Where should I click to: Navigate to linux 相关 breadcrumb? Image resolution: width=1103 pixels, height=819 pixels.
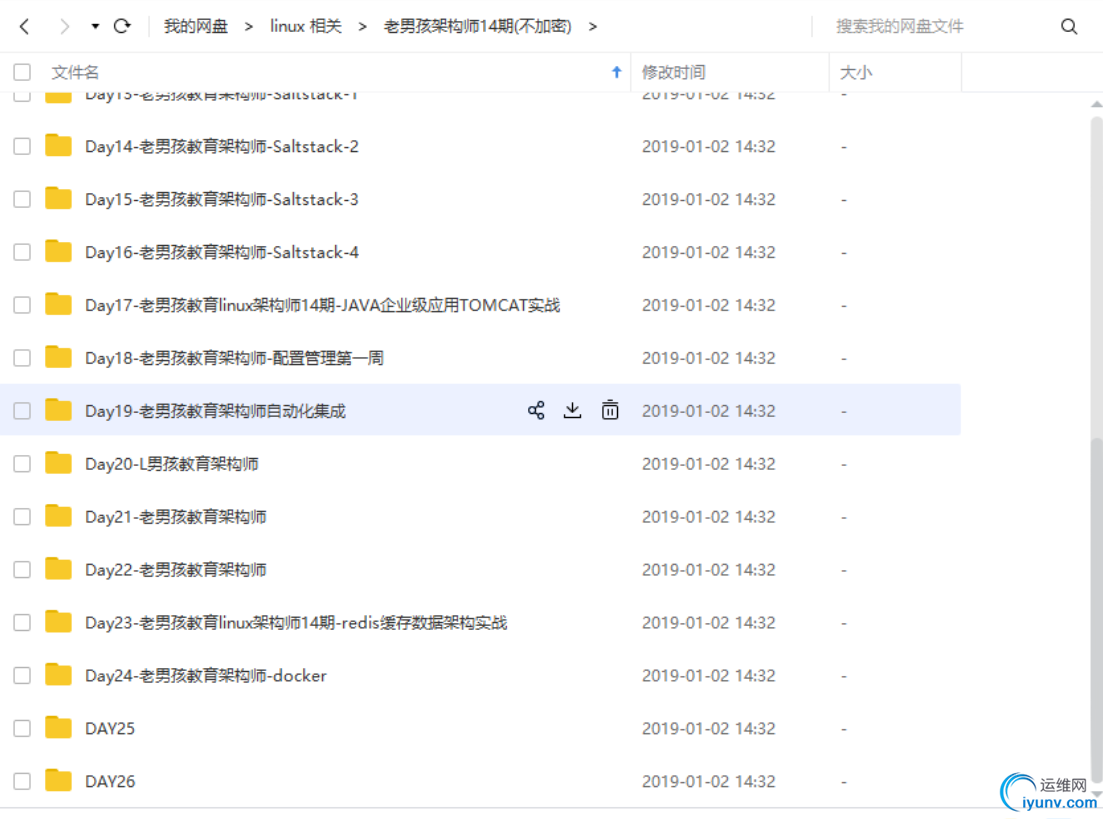(306, 27)
